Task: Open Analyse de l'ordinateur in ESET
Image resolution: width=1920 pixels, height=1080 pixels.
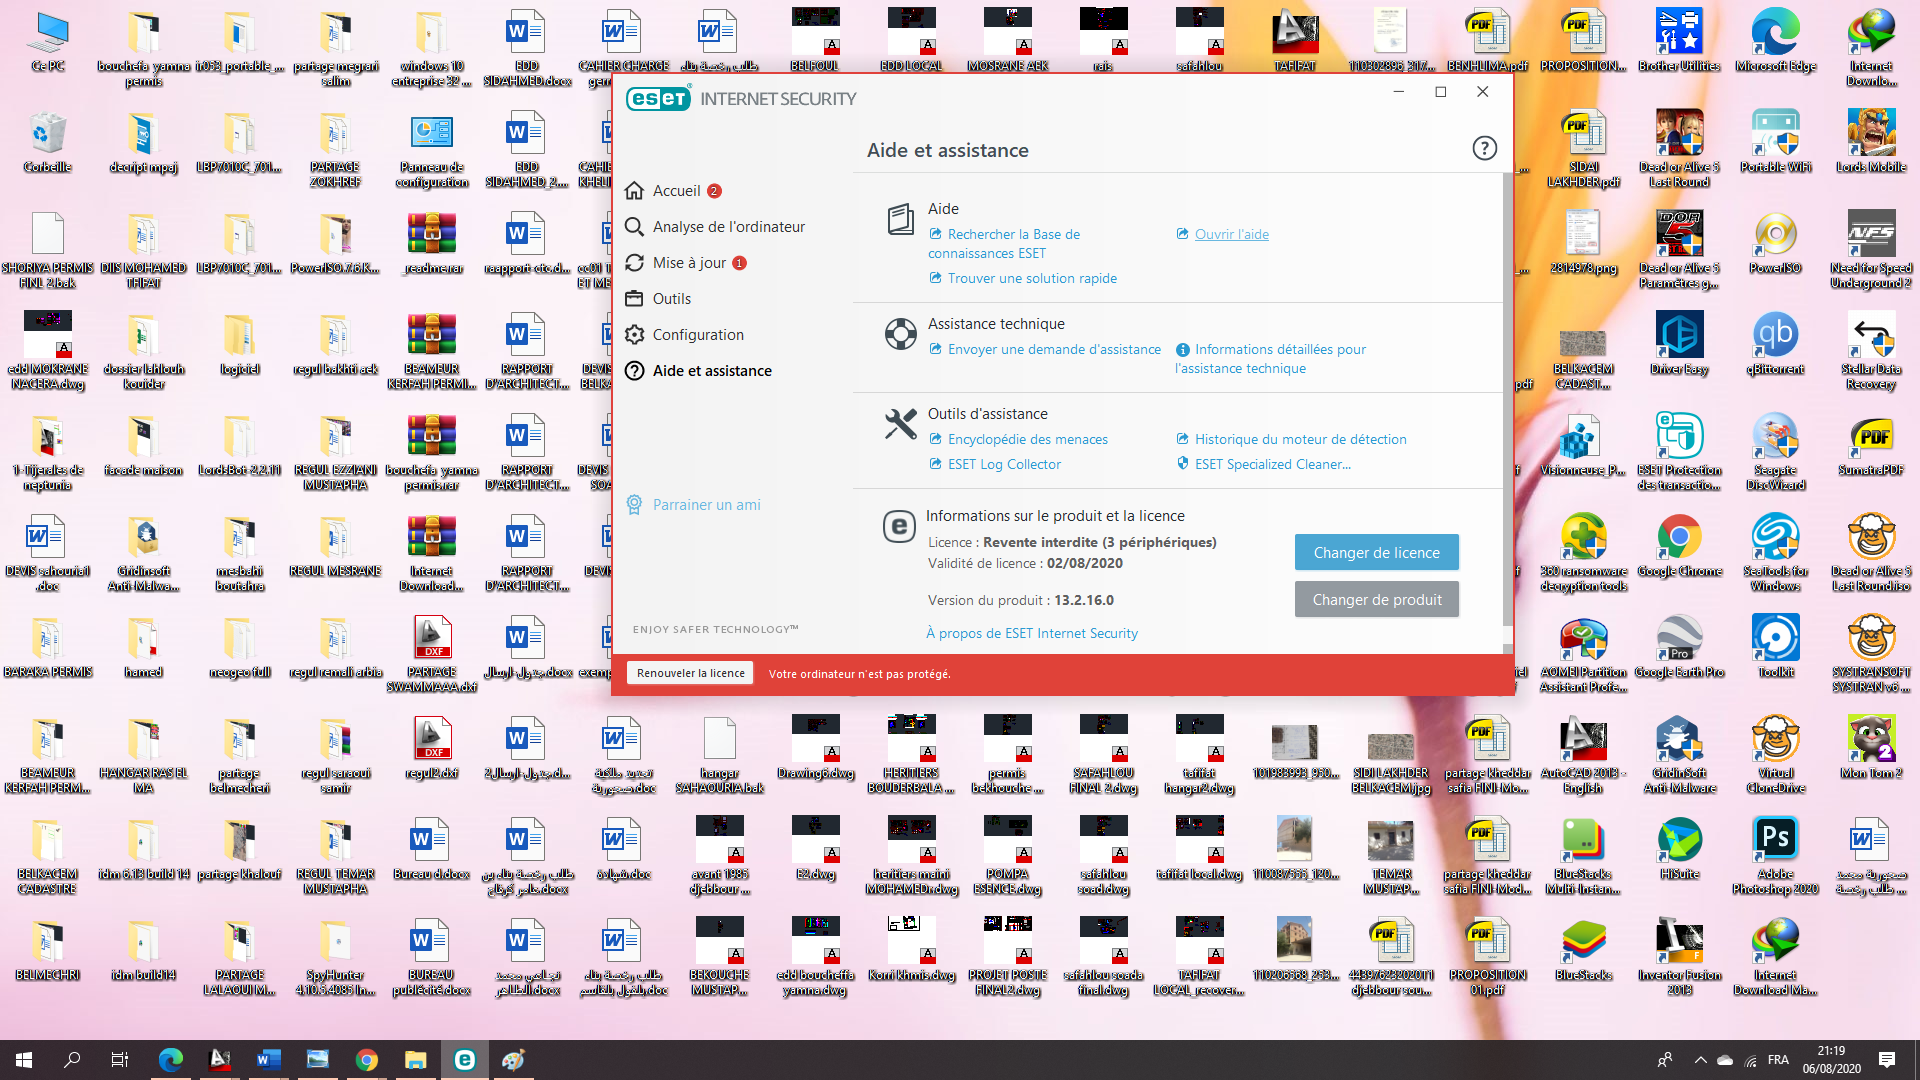Action: pyautogui.click(x=715, y=227)
